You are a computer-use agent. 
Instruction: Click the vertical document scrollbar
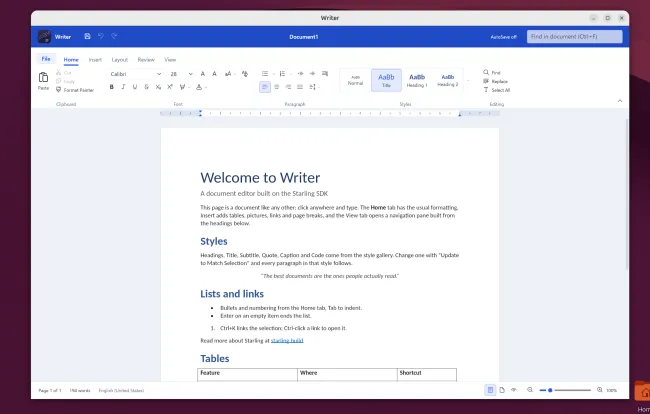[x=627, y=194]
